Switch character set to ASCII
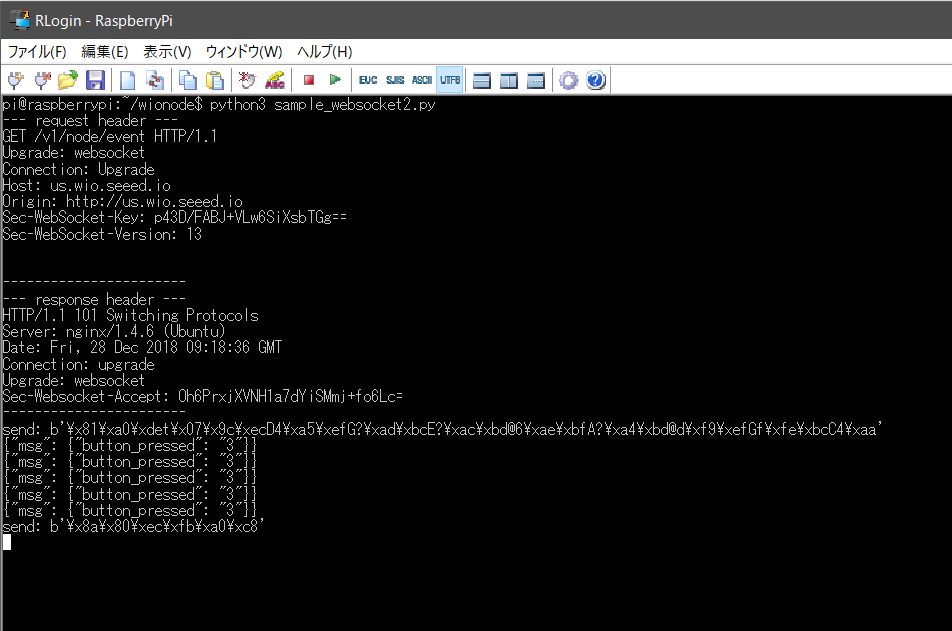 click(x=422, y=80)
